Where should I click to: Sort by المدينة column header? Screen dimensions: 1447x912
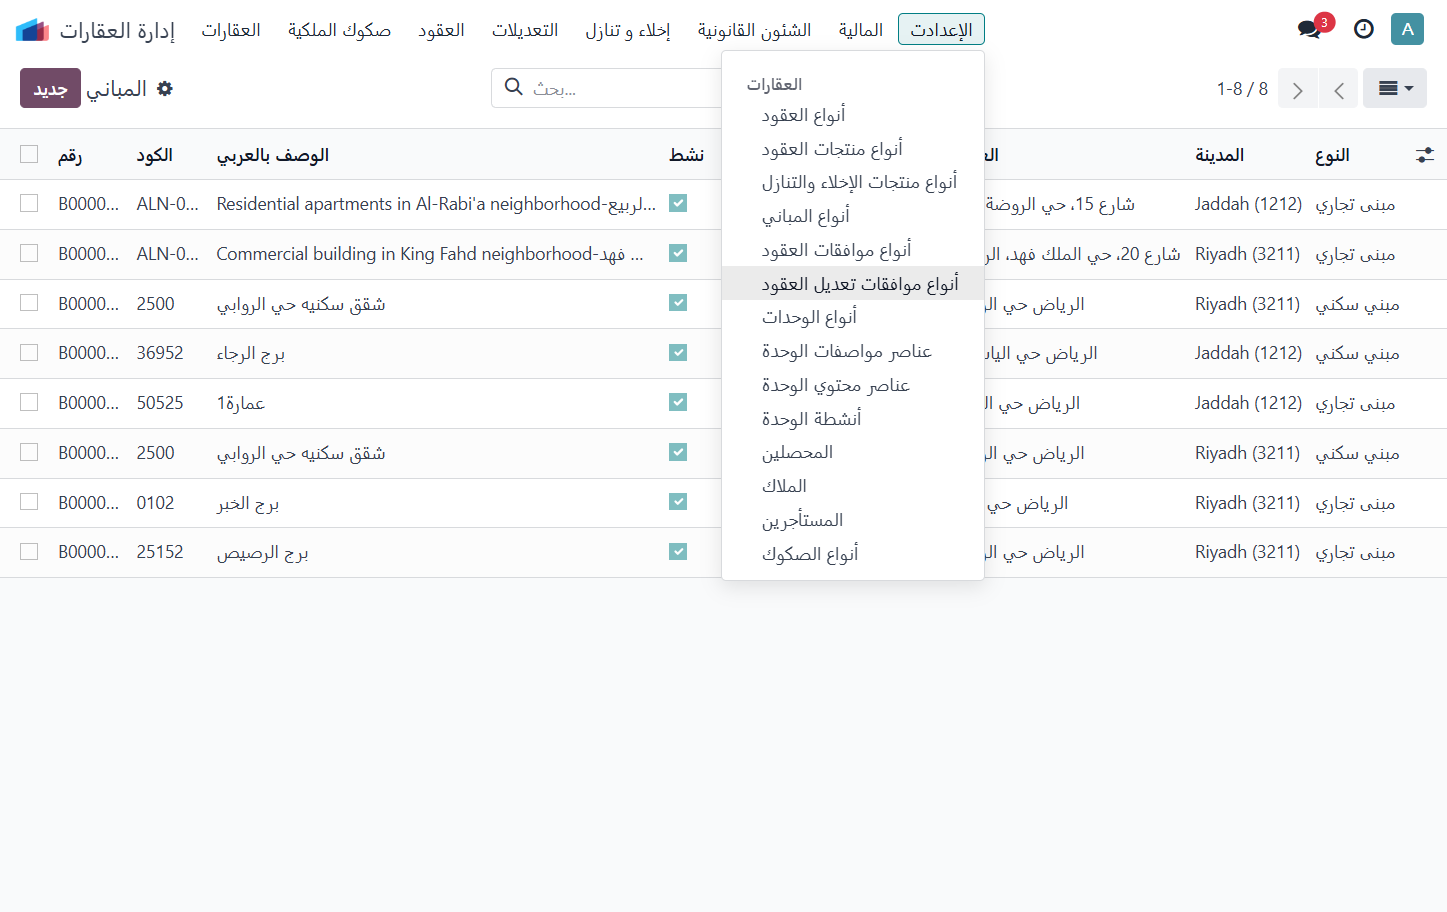point(1219,155)
